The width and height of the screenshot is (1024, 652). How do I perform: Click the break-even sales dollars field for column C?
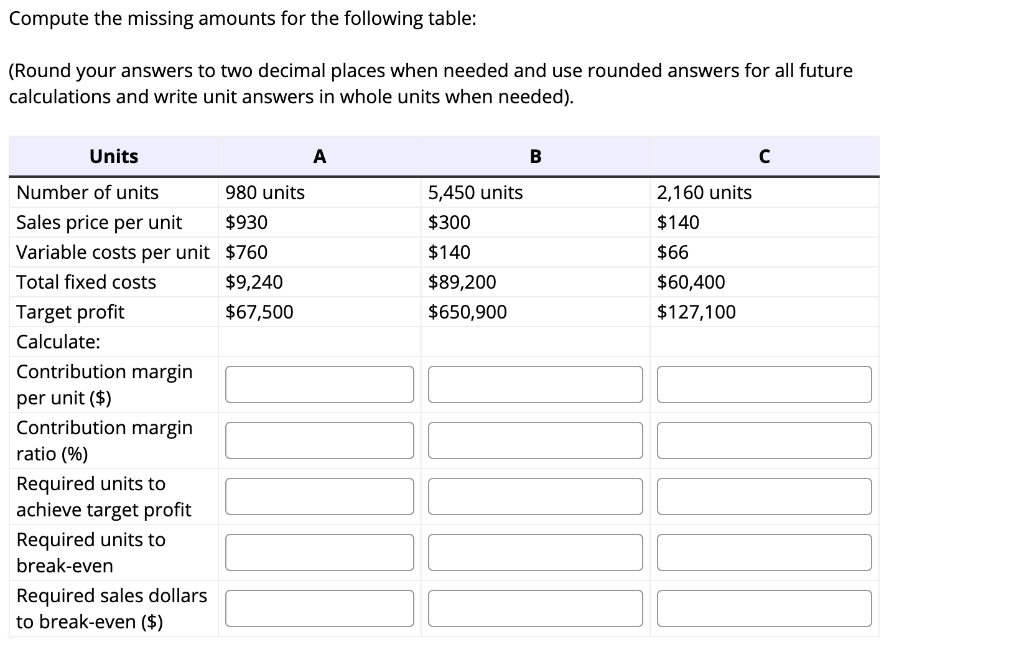764,607
